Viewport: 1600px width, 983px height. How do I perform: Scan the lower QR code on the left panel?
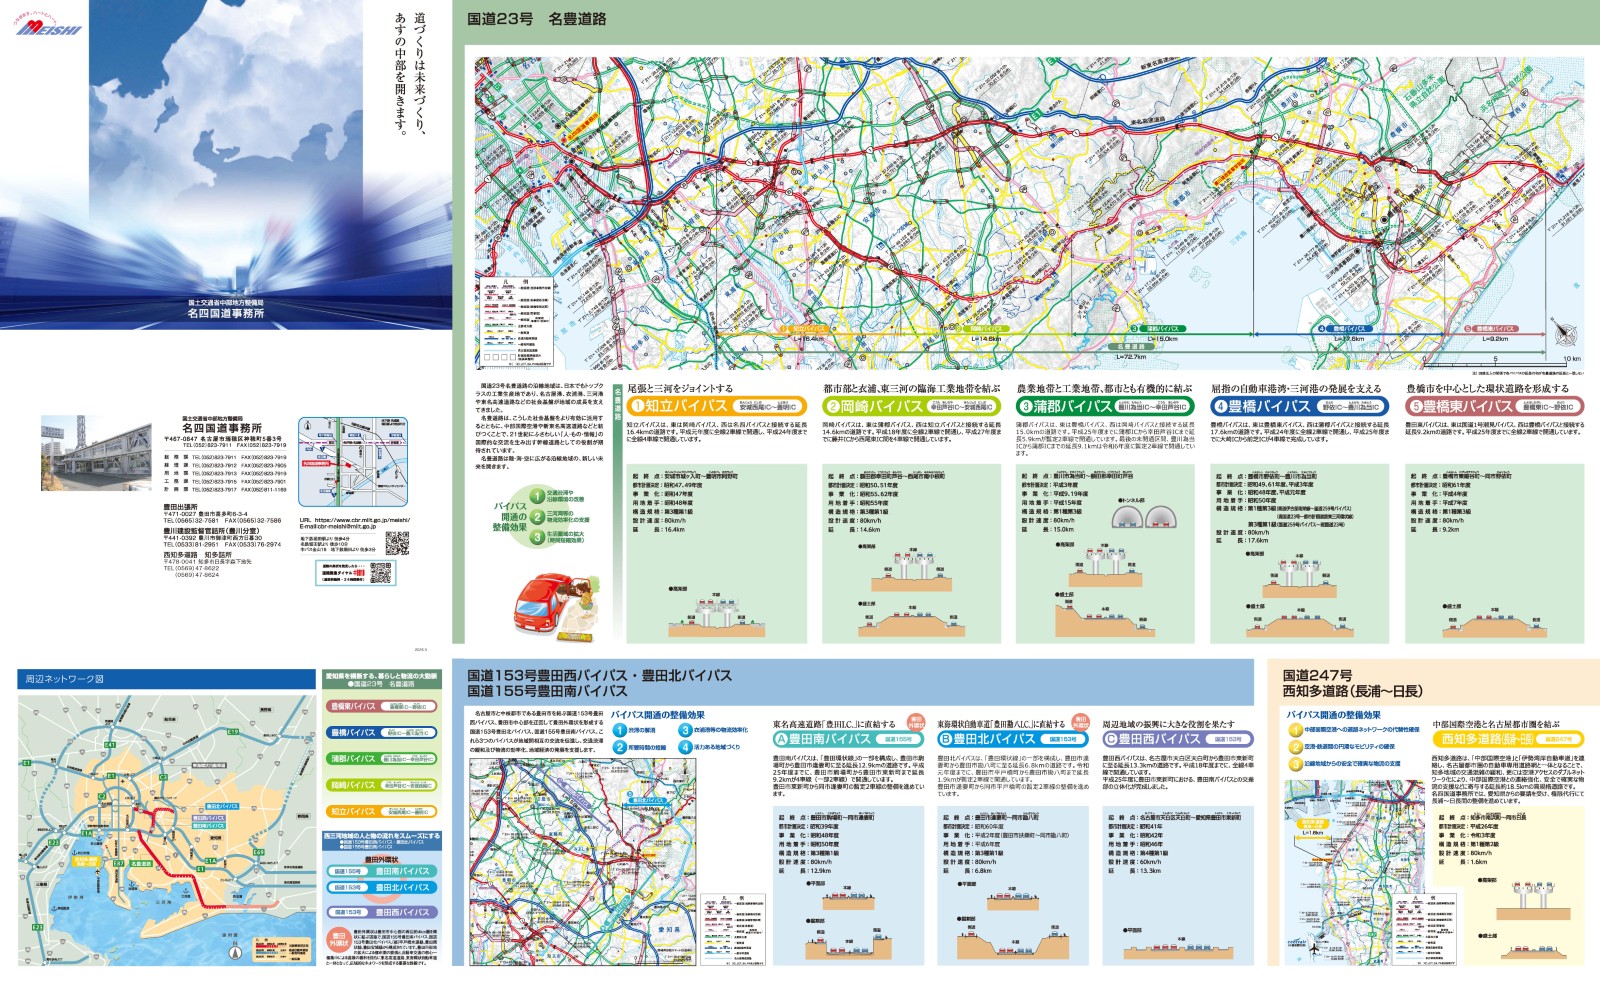point(382,572)
